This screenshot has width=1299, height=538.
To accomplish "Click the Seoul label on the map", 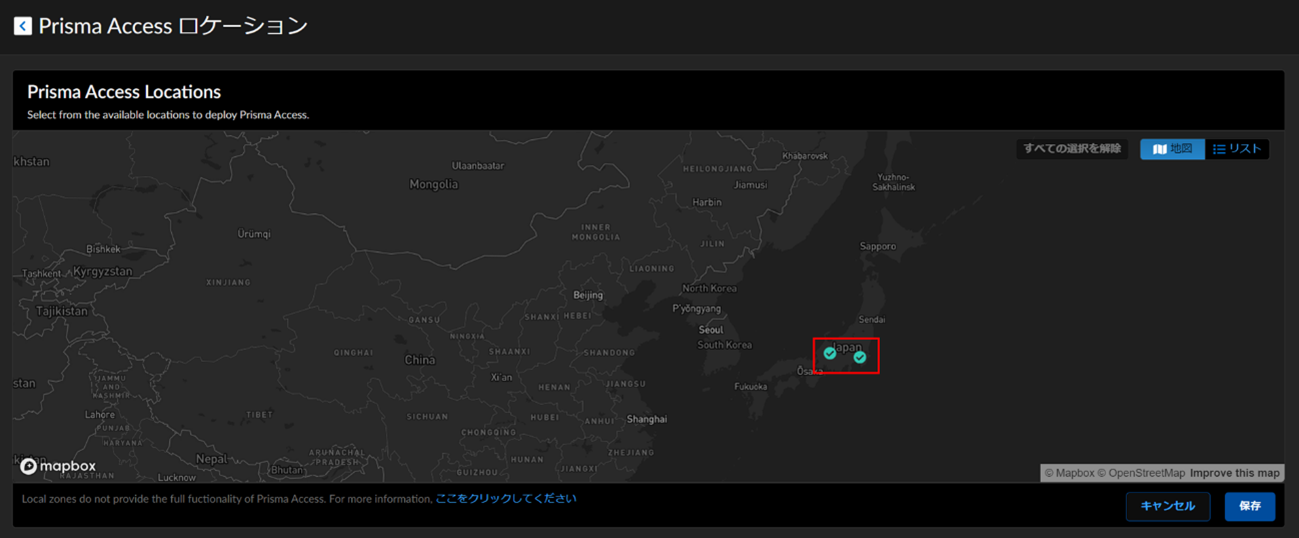I will click(711, 330).
